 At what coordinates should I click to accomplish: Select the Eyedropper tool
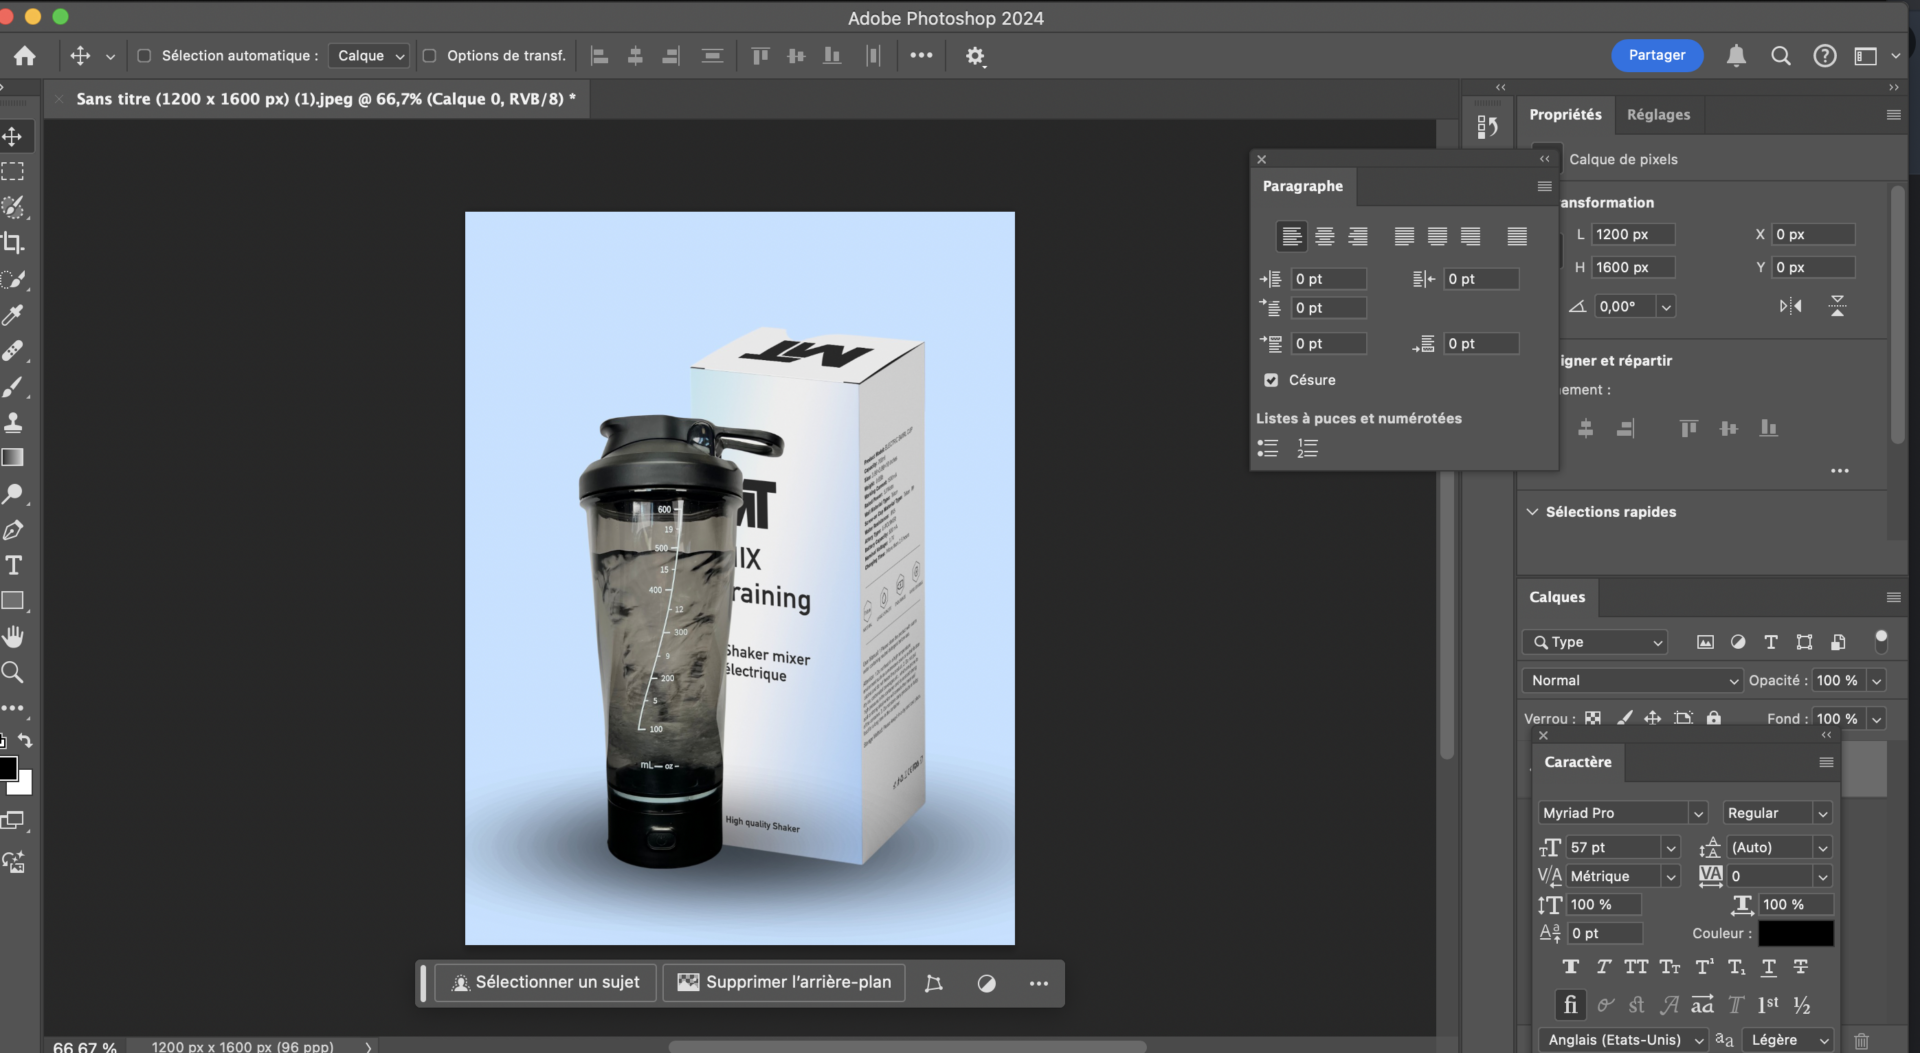13,315
